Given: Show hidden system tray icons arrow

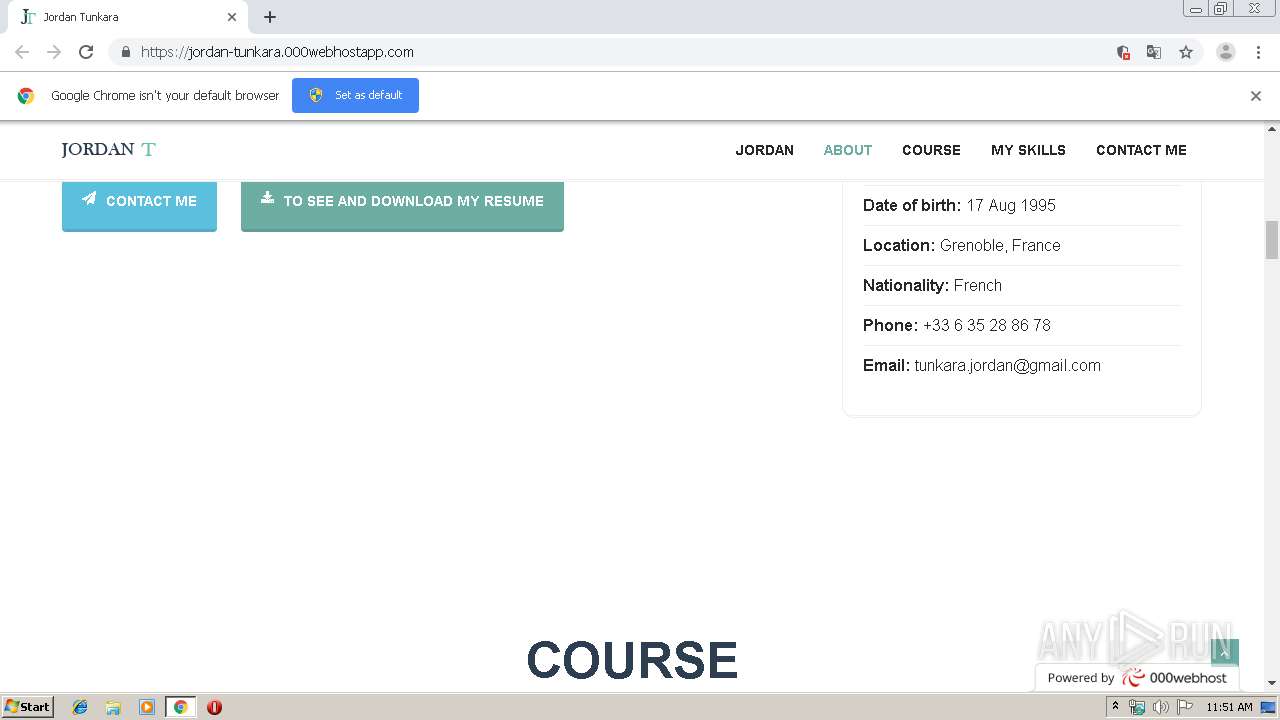Looking at the screenshot, I should (1115, 707).
